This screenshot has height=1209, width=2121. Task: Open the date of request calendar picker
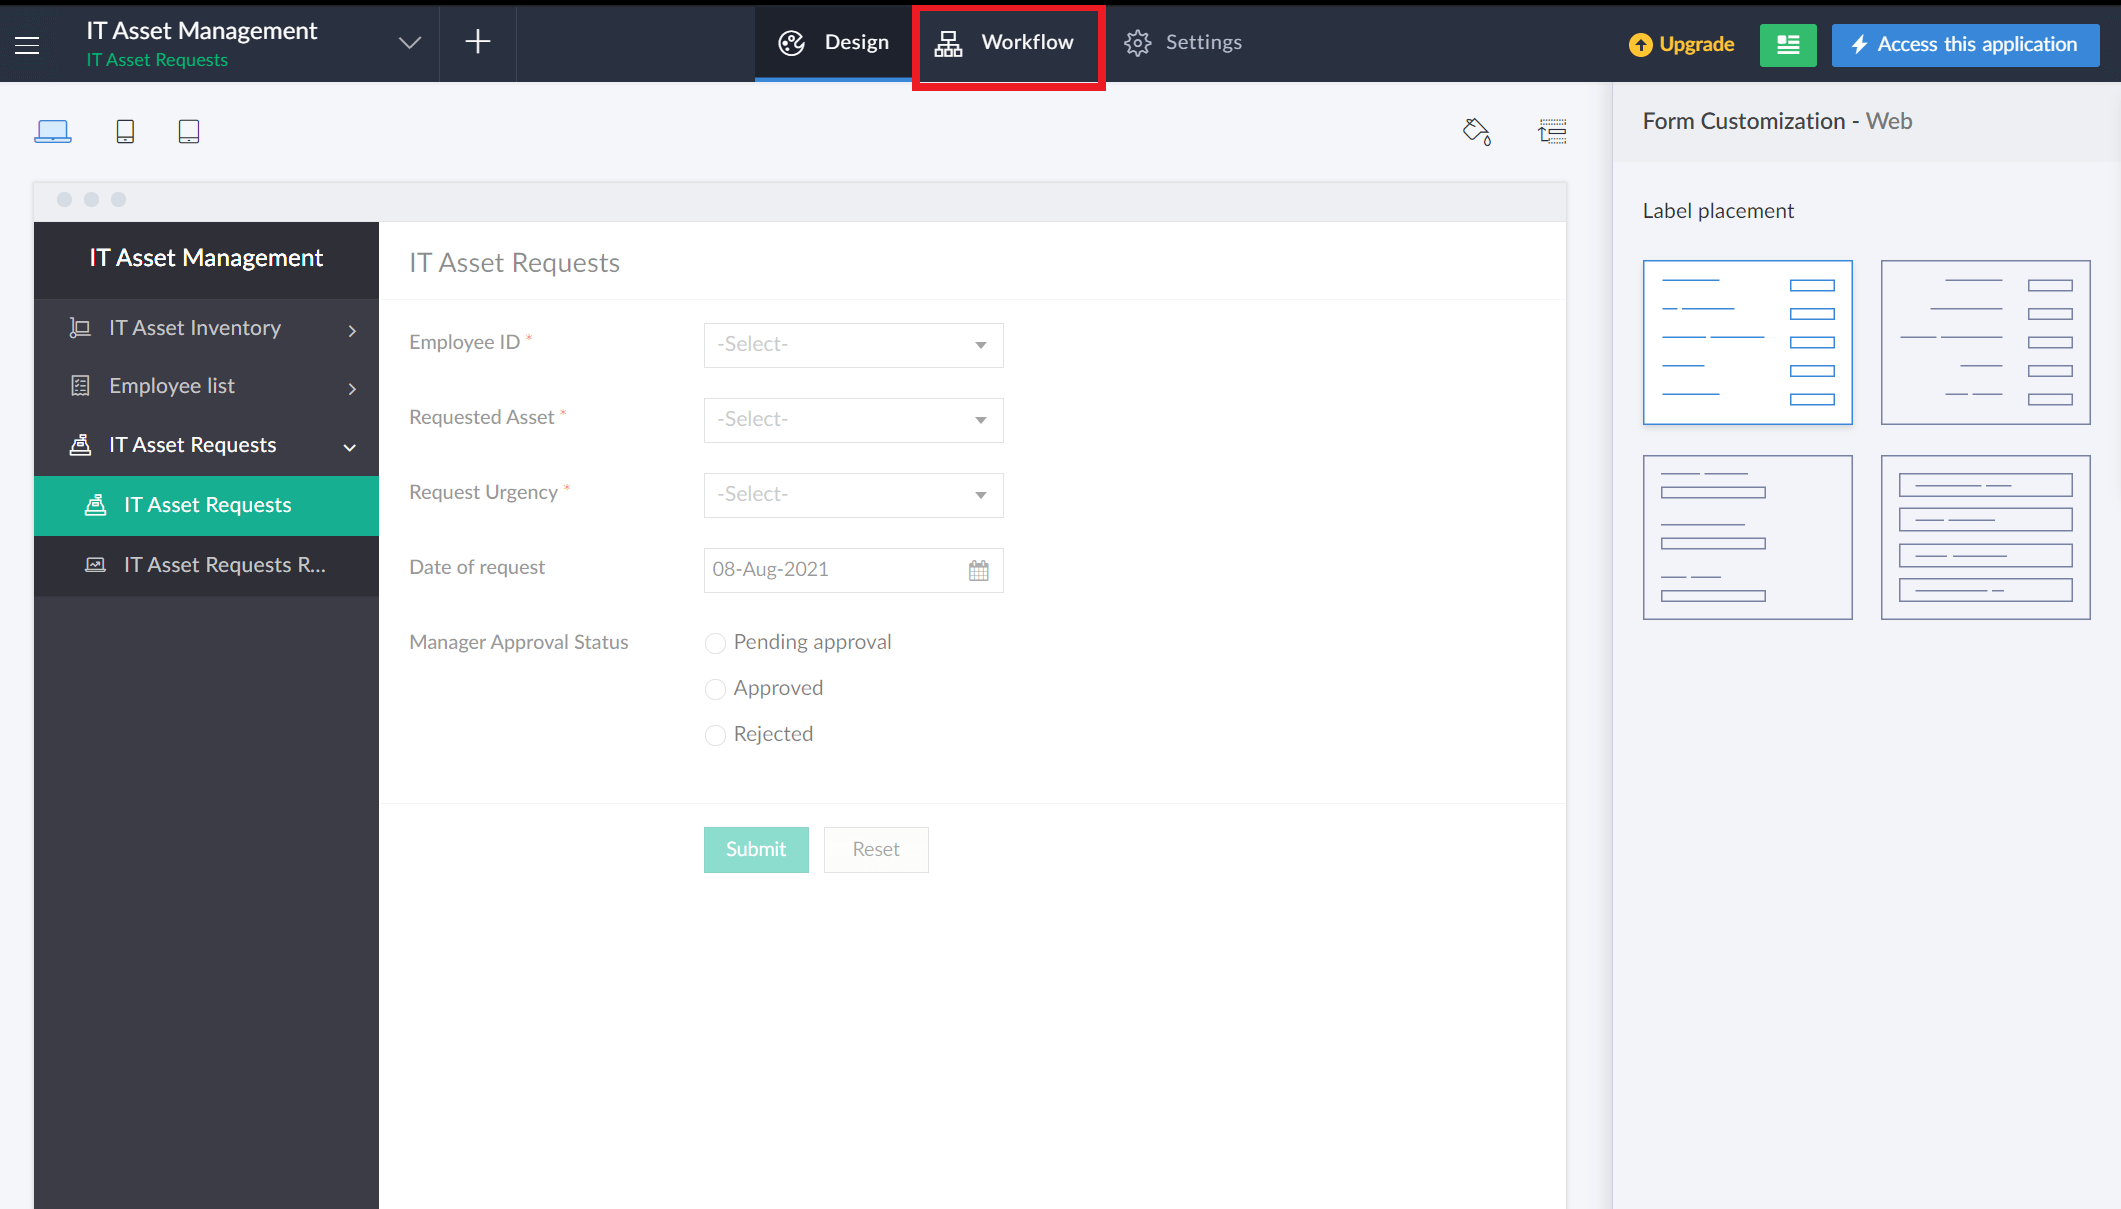[x=978, y=569]
